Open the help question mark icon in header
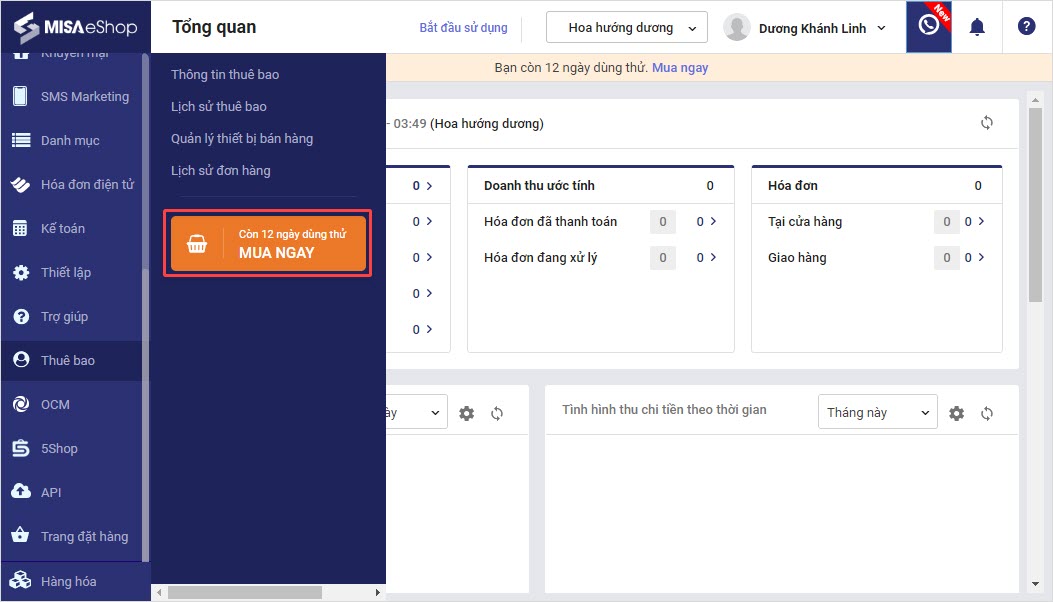 (1026, 27)
